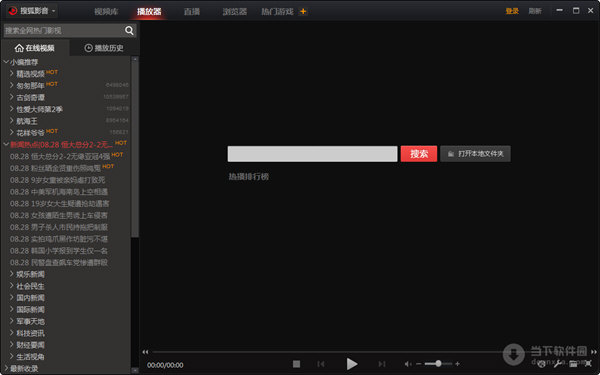
Task: Expand the 最新收录 section
Action: tap(6, 368)
